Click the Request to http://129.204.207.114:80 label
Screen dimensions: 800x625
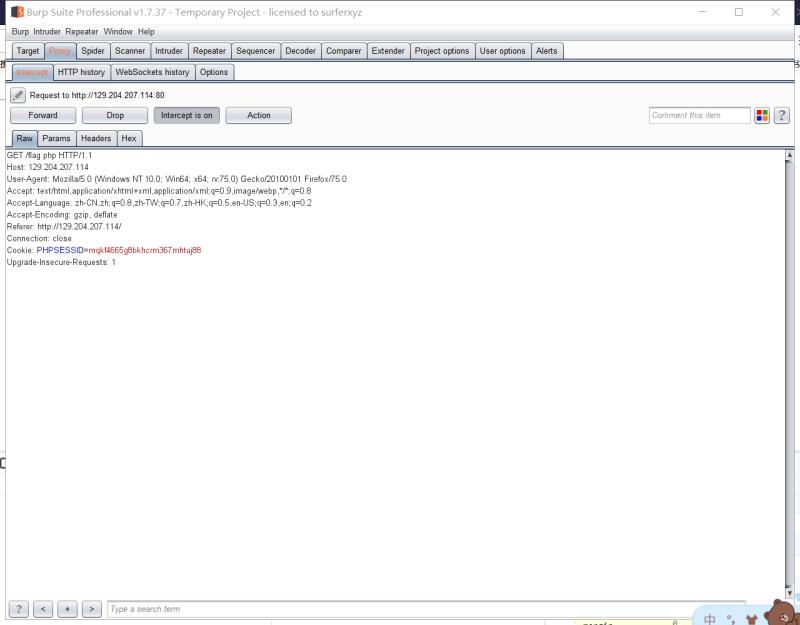click(x=97, y=95)
